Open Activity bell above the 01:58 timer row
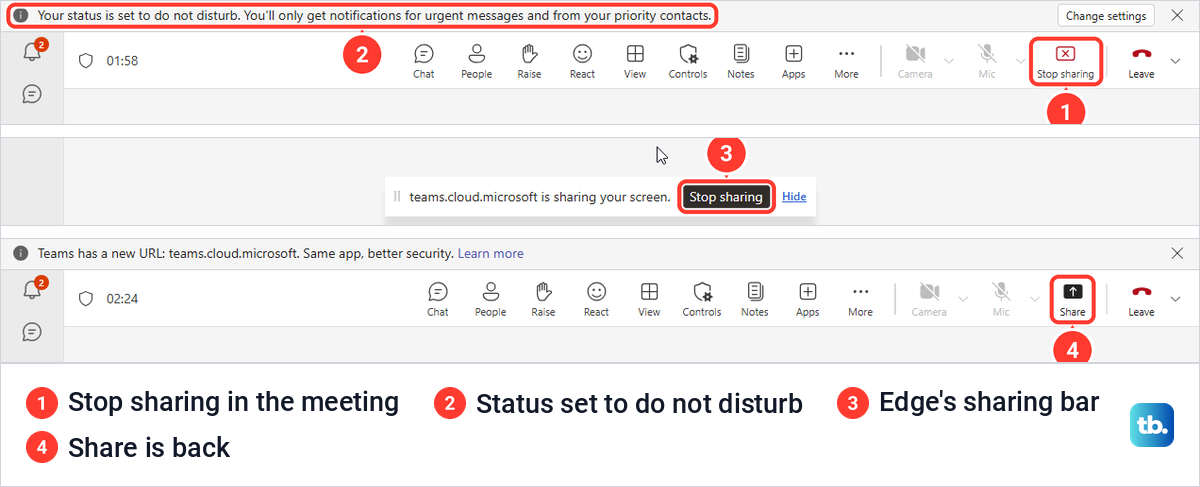1200x487 pixels. (x=33, y=52)
